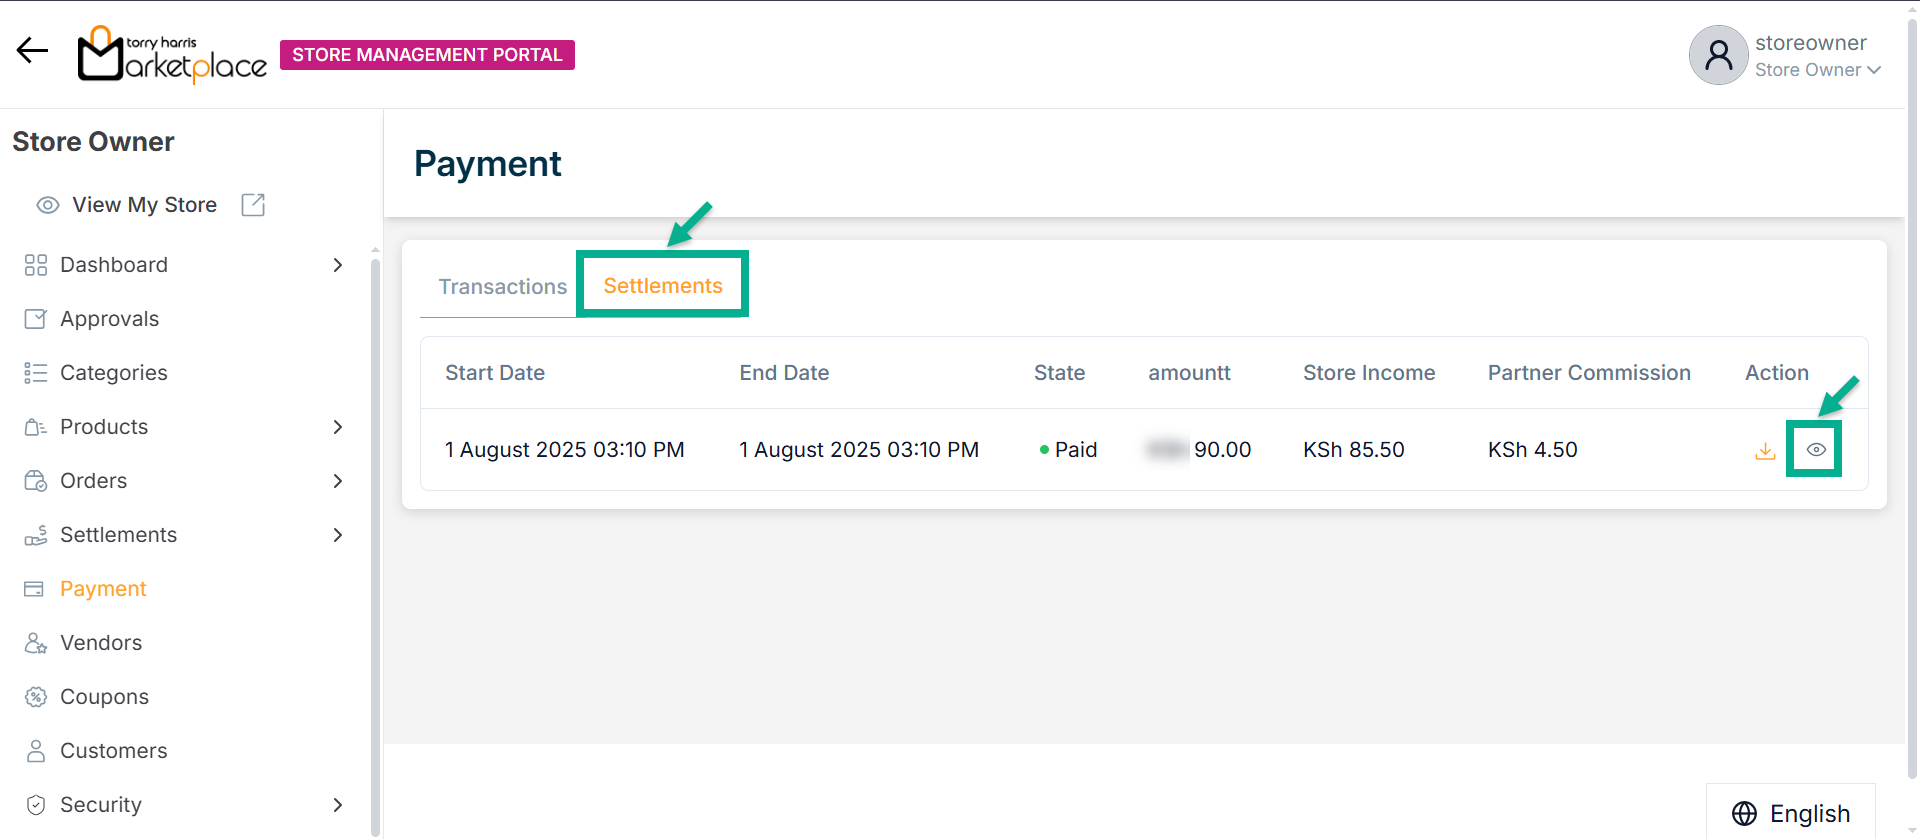The width and height of the screenshot is (1920, 839).
Task: Click the globe language icon
Action: pyautogui.click(x=1744, y=813)
